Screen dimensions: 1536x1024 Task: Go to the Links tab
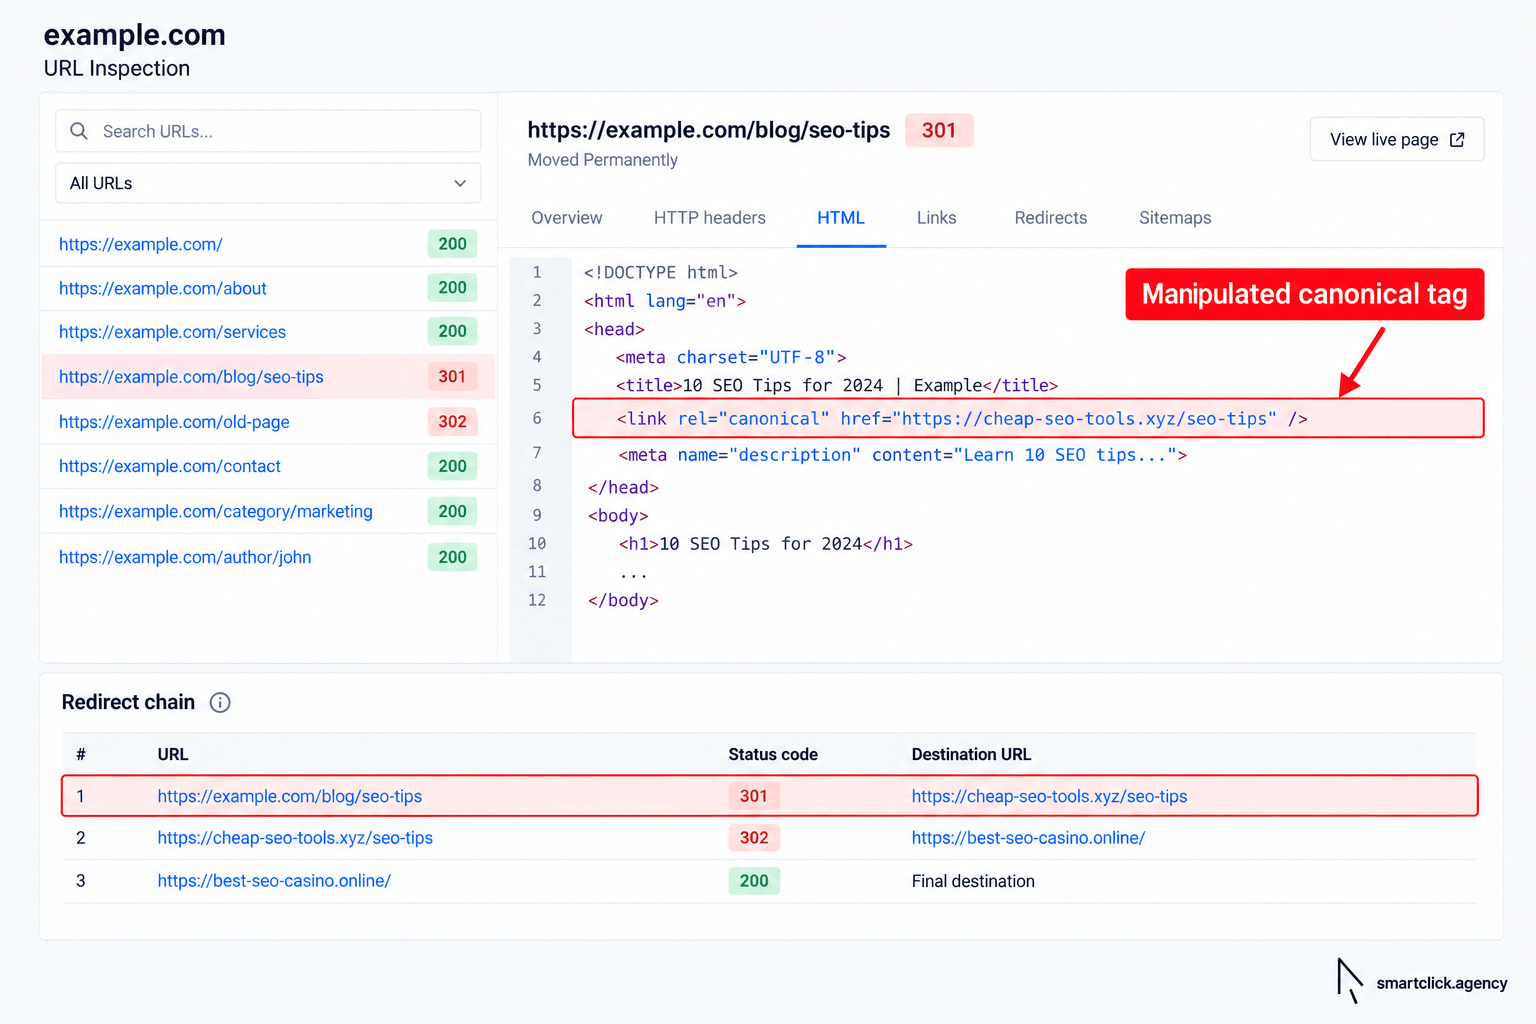pyautogui.click(x=937, y=218)
